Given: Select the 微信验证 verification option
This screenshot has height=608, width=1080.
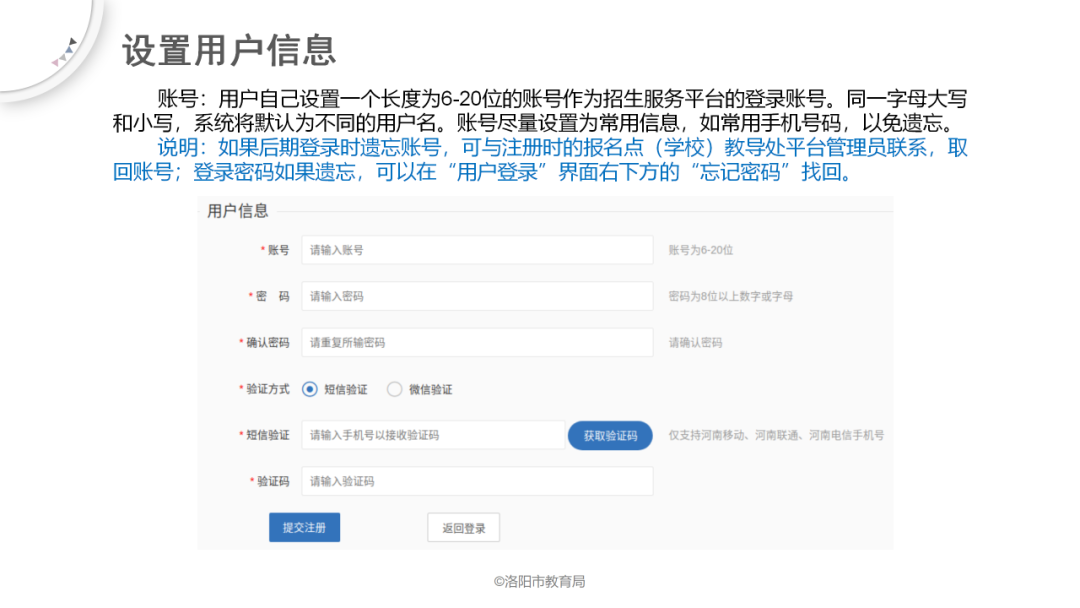Looking at the screenshot, I should point(396,389).
